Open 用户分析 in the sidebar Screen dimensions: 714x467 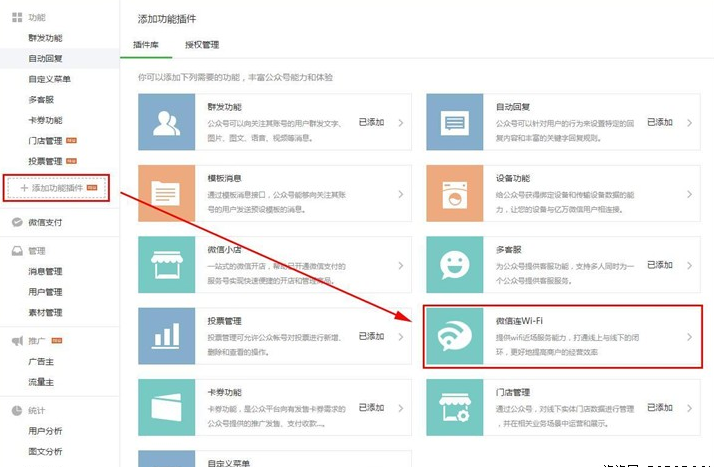pos(46,431)
